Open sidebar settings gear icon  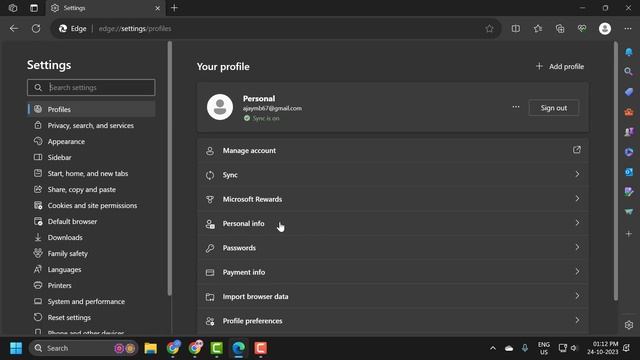tap(629, 325)
